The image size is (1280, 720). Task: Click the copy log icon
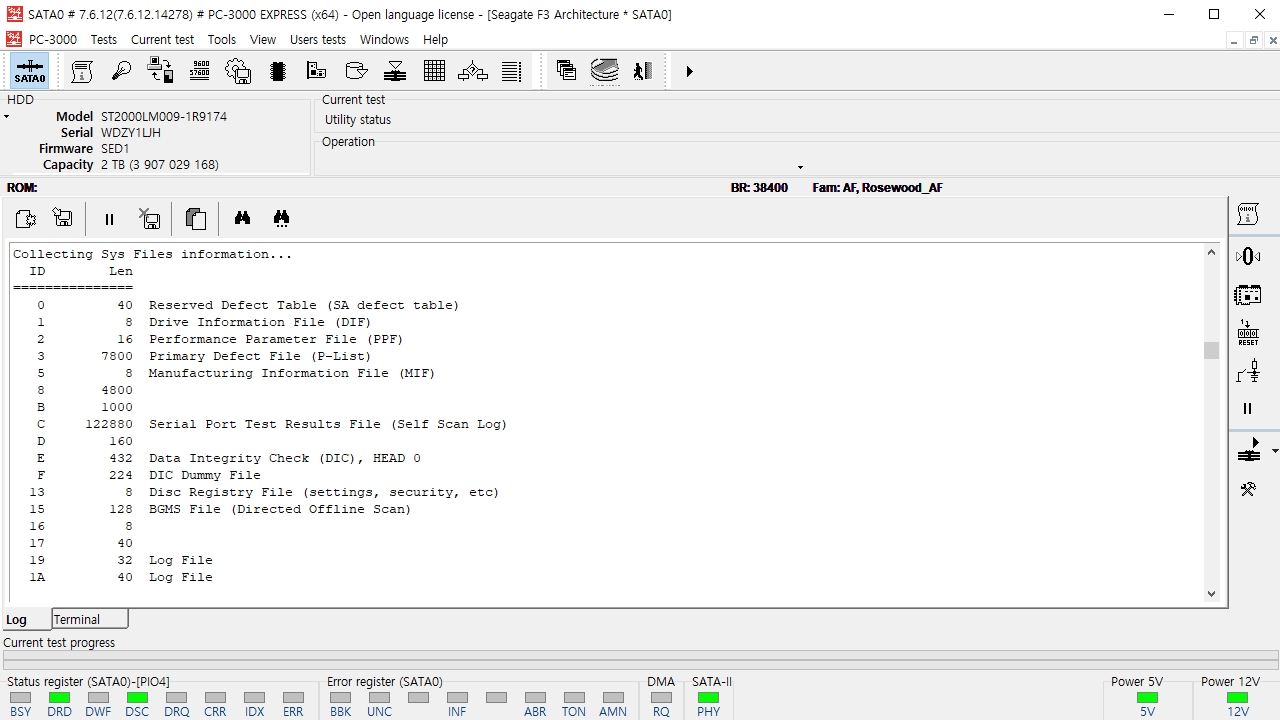pos(196,218)
